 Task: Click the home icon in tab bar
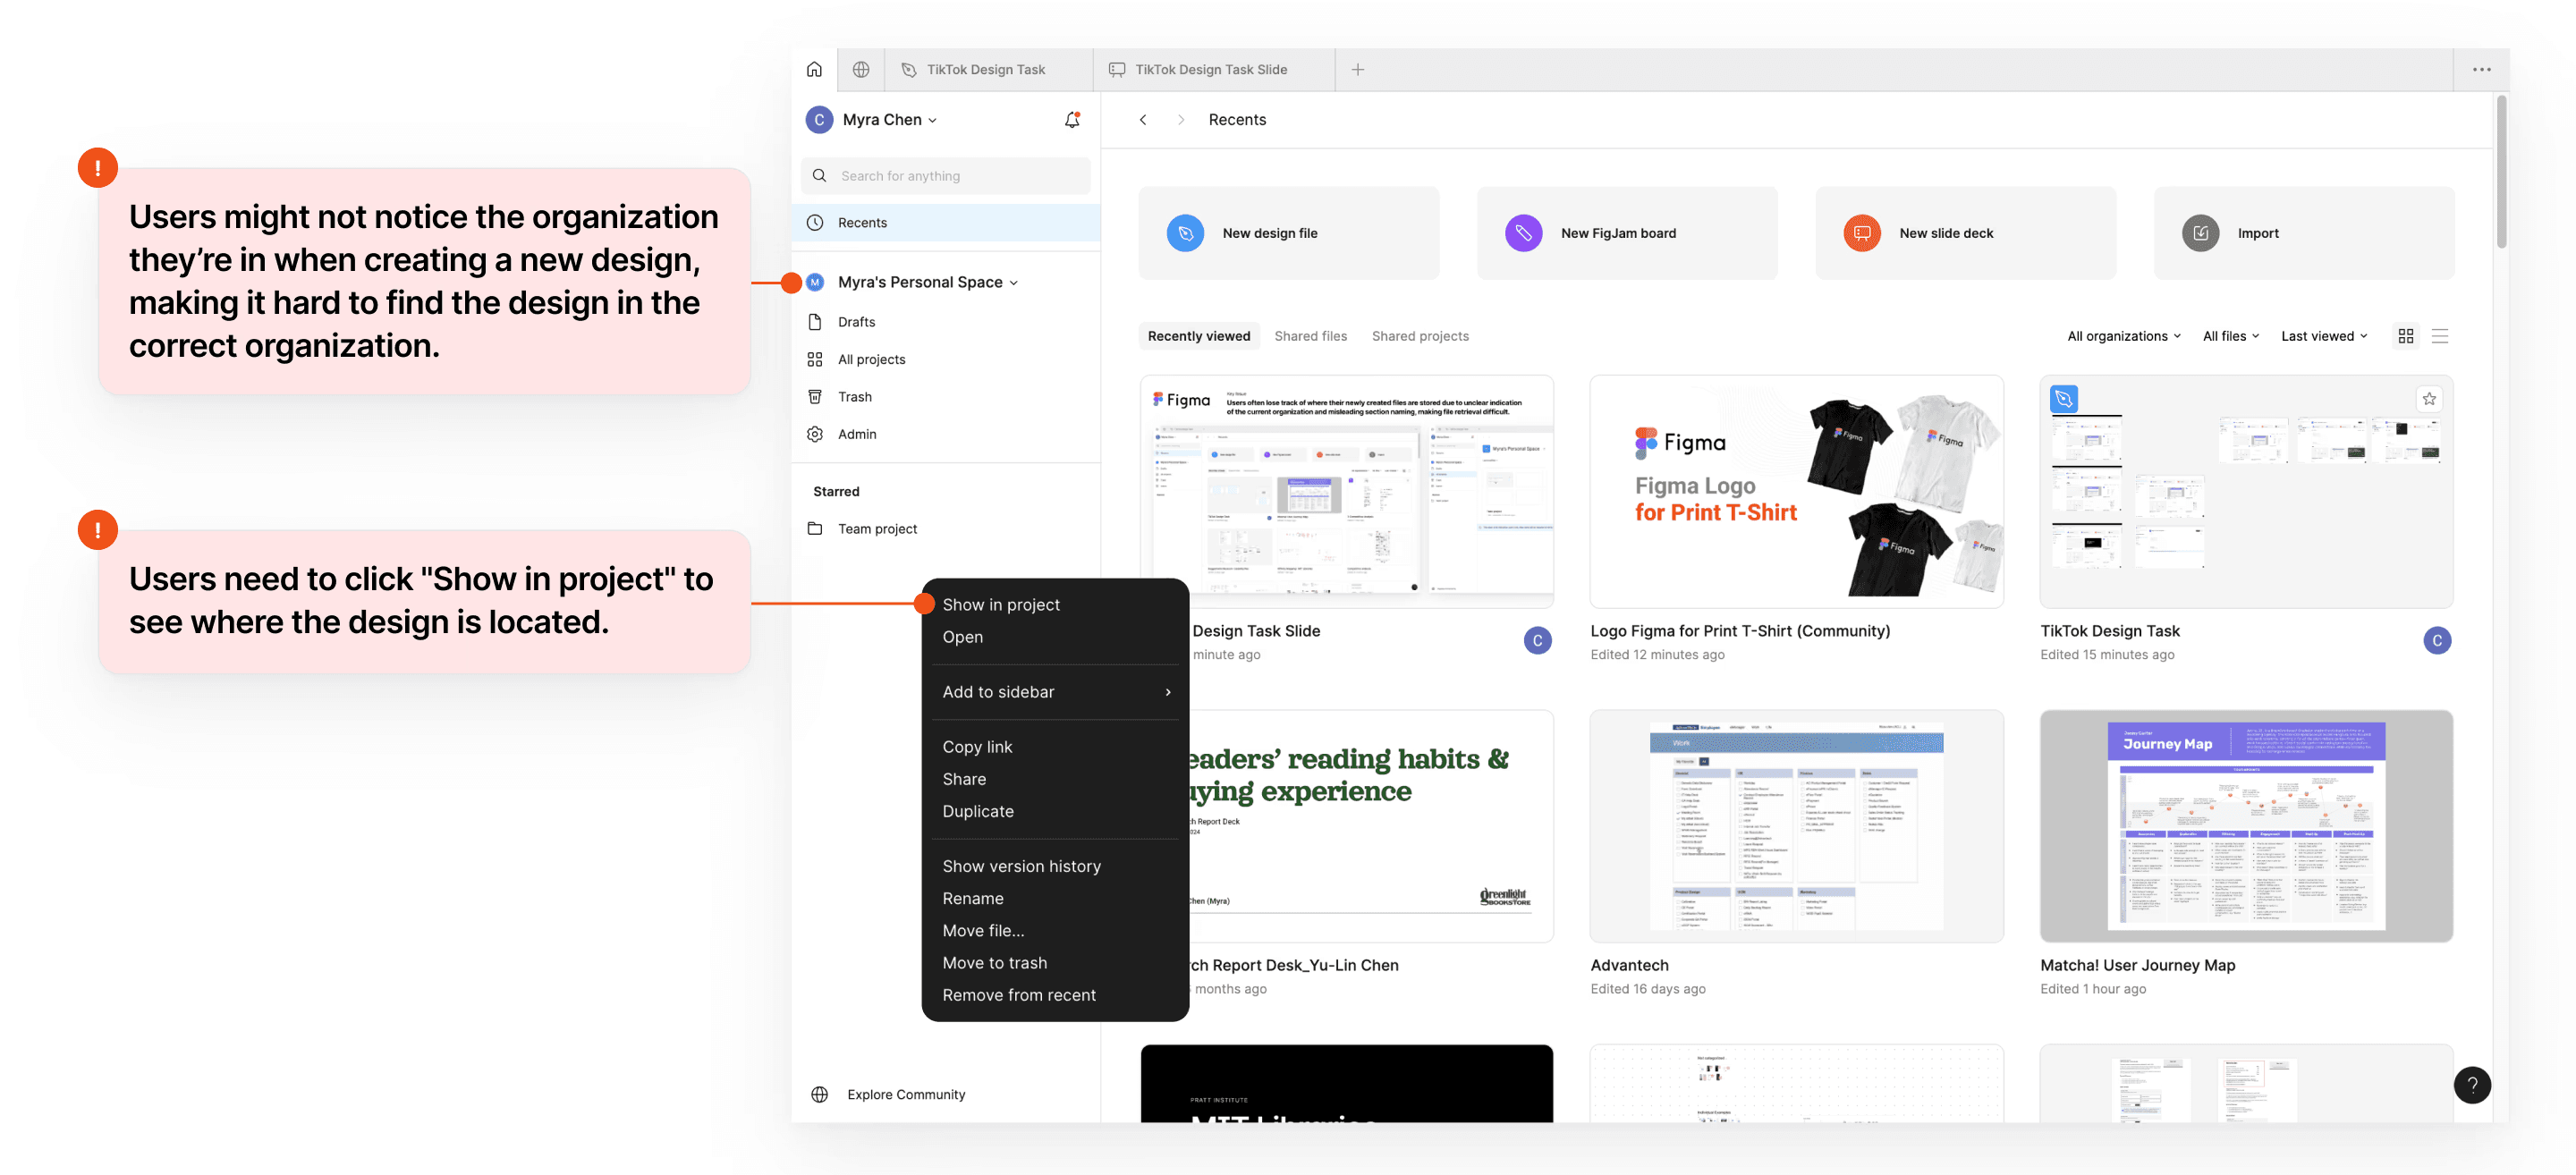(x=814, y=69)
